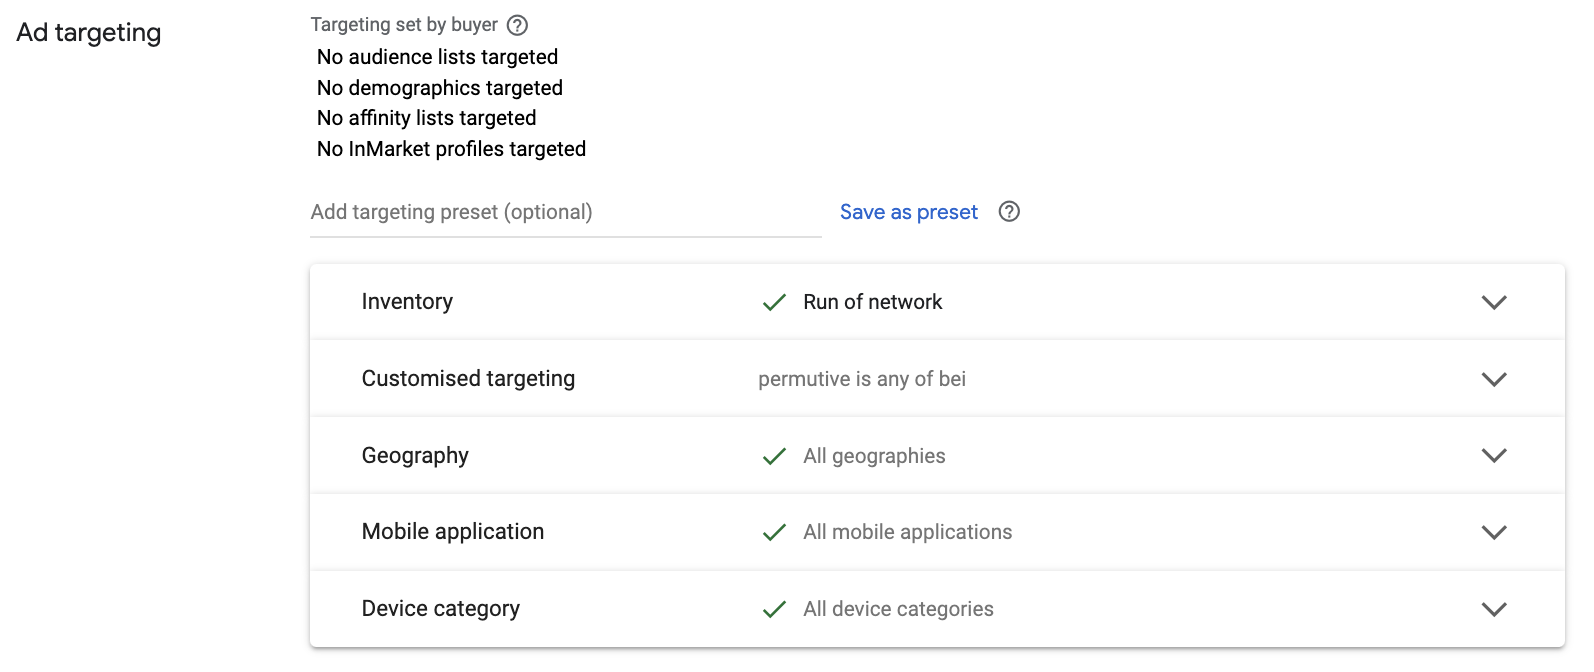Click green checkmark beside All mobile applications
1594x672 pixels.
click(x=774, y=532)
